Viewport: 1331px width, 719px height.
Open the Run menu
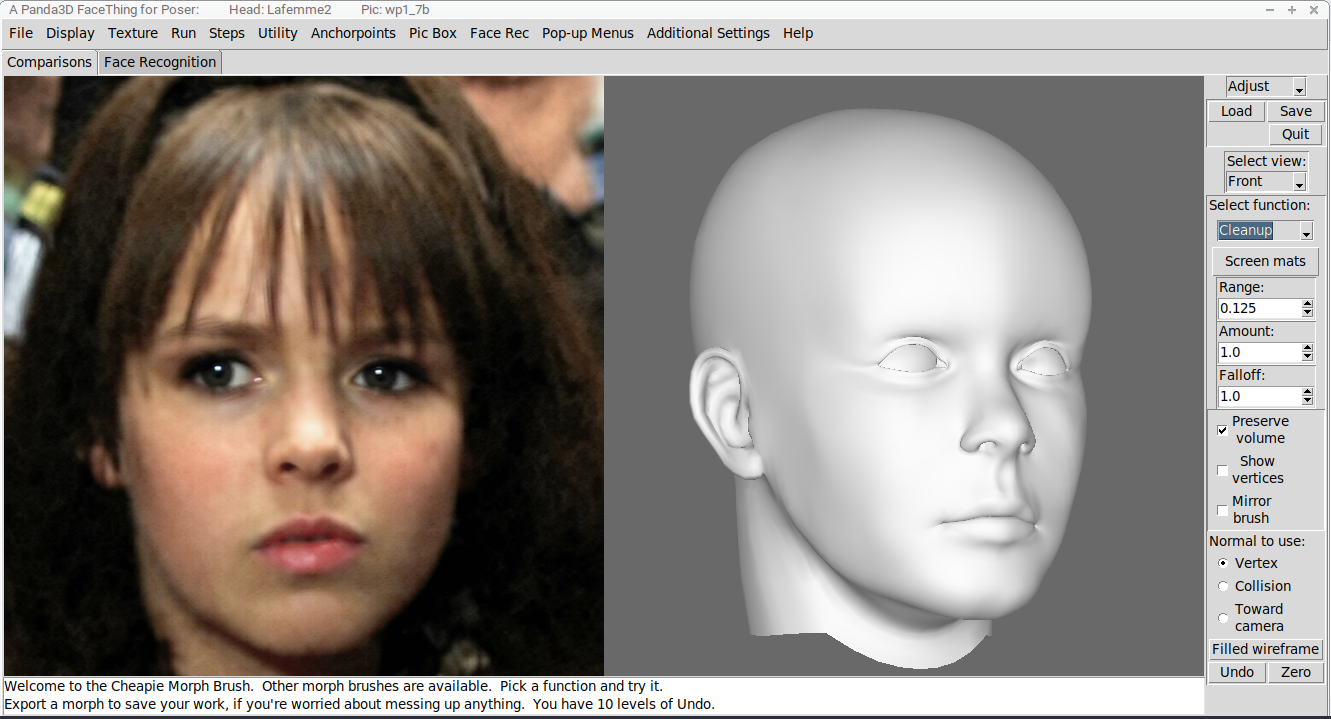coord(183,33)
